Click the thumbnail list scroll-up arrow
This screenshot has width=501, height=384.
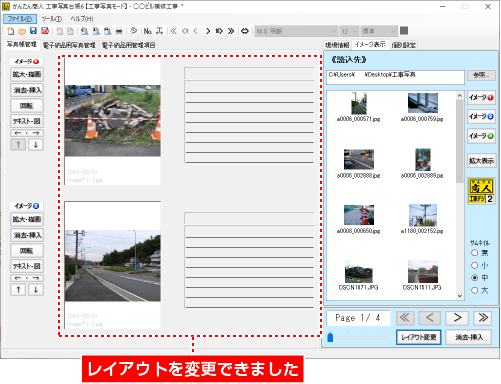[460, 96]
